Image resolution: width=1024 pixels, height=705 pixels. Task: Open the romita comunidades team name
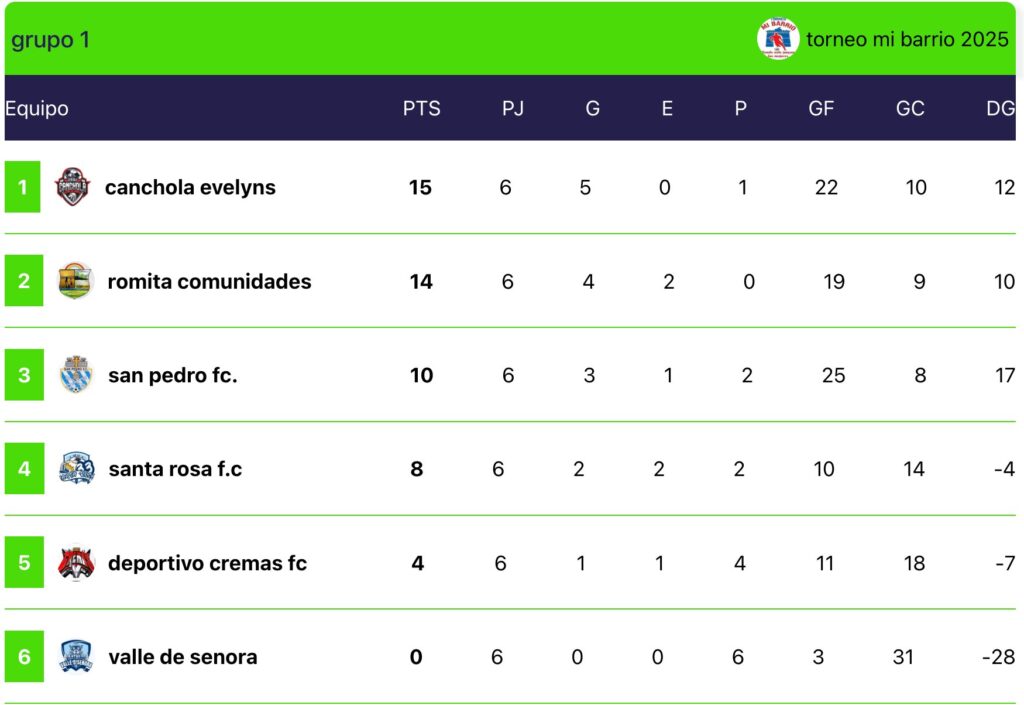[209, 281]
